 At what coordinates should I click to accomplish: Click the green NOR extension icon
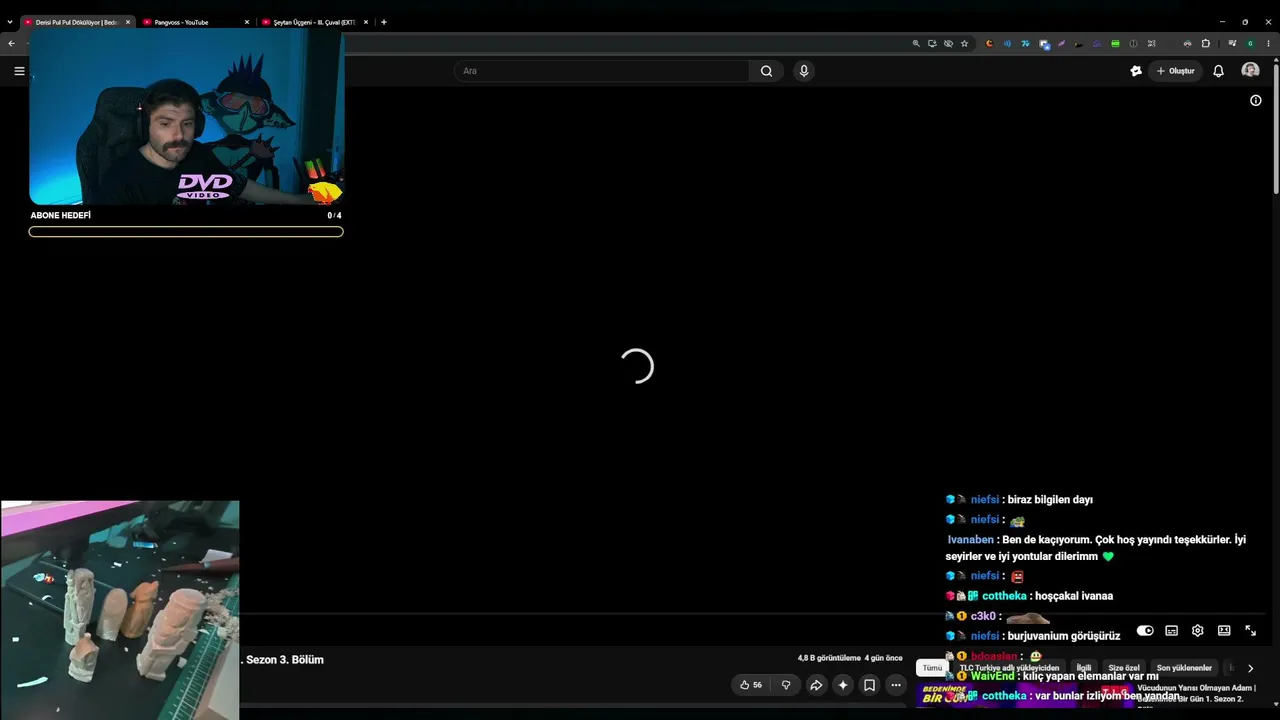pyautogui.click(x=1115, y=44)
